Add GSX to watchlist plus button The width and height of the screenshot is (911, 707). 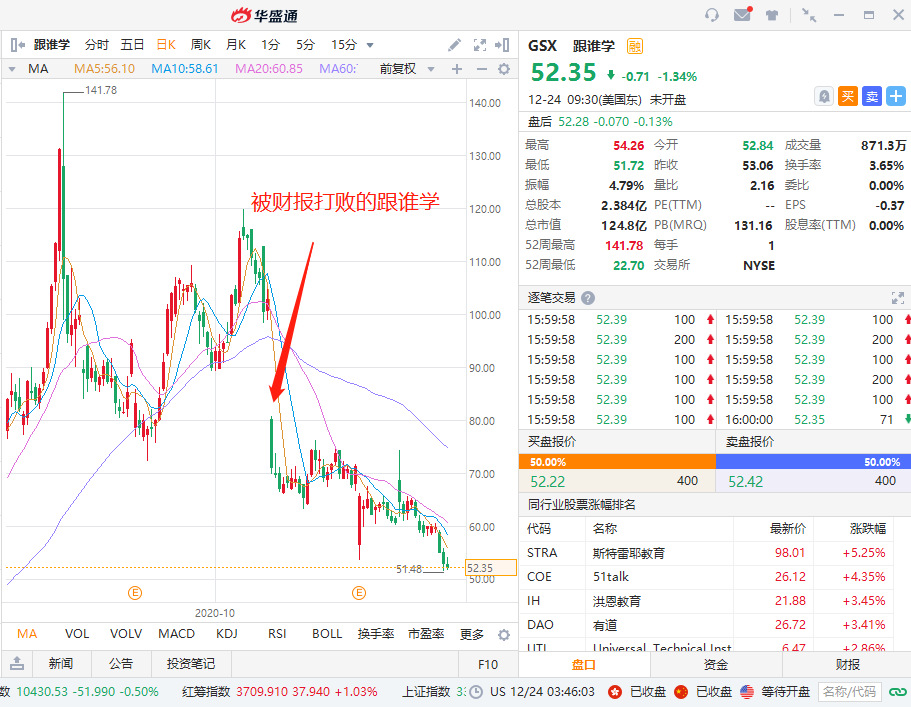pyautogui.click(x=895, y=96)
